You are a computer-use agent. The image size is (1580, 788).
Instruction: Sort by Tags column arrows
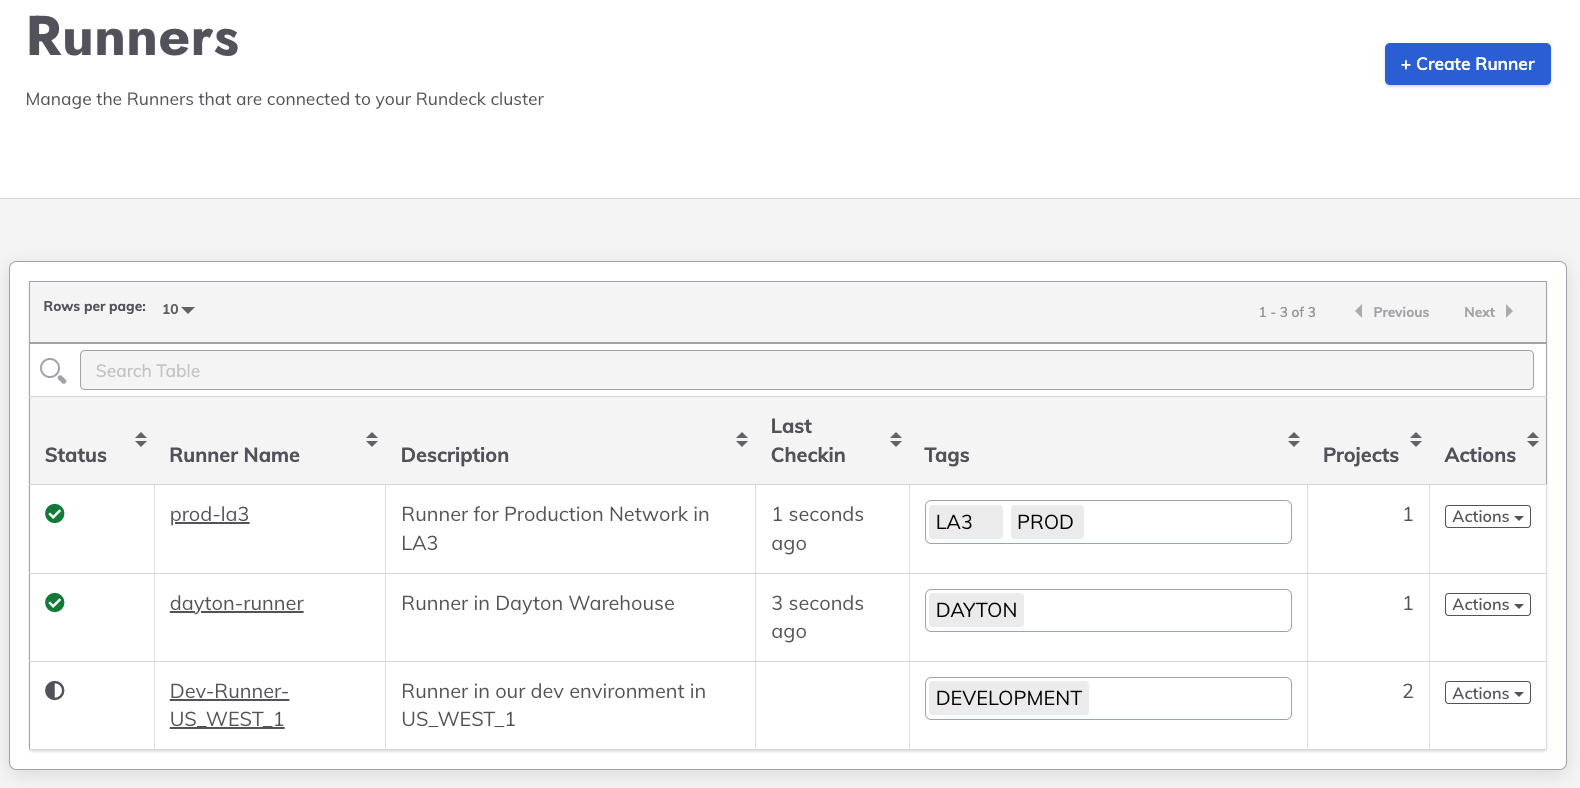pyautogui.click(x=1294, y=440)
